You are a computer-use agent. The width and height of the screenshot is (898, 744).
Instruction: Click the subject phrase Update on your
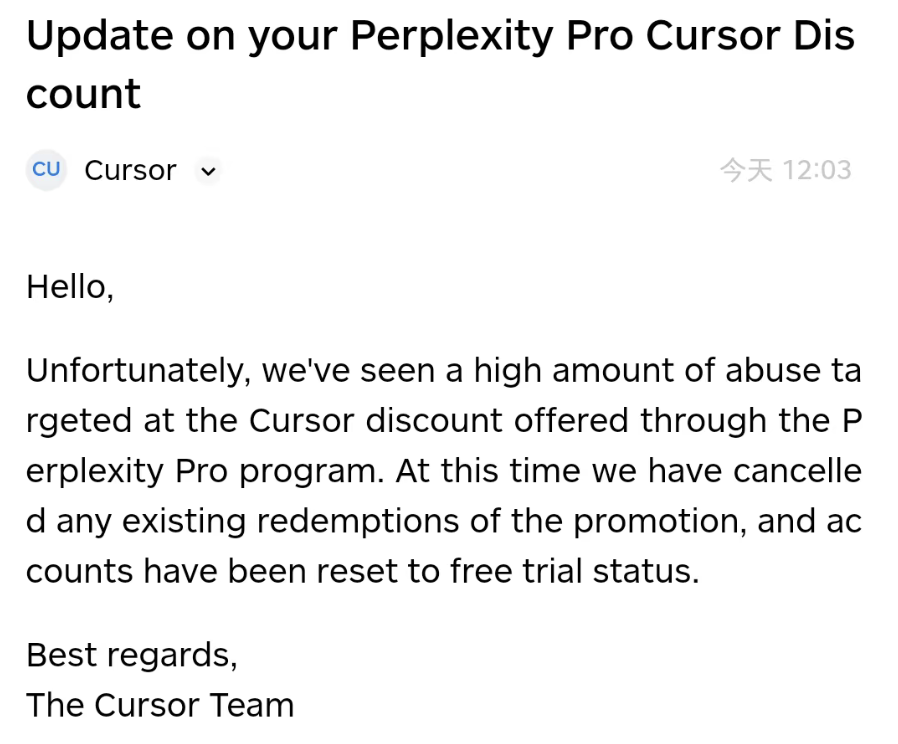click(x=180, y=36)
